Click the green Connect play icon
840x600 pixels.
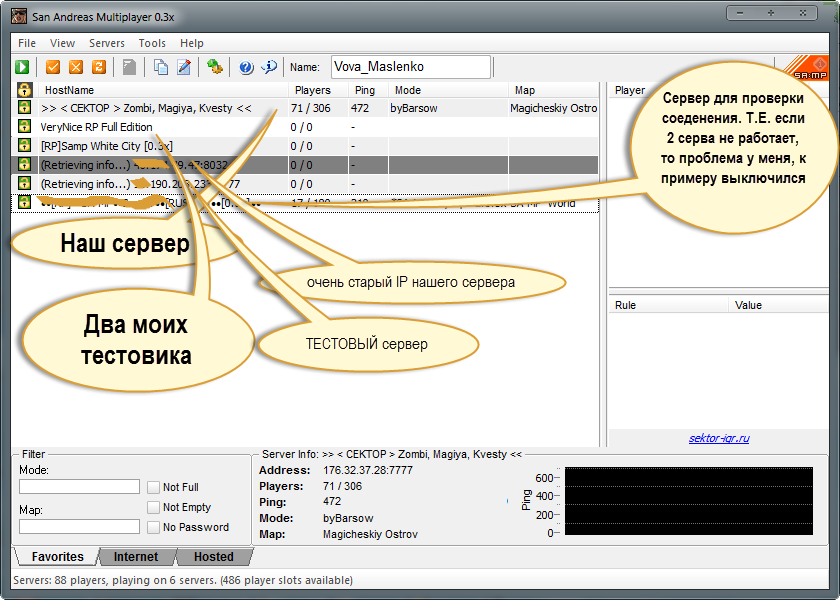coord(22,67)
